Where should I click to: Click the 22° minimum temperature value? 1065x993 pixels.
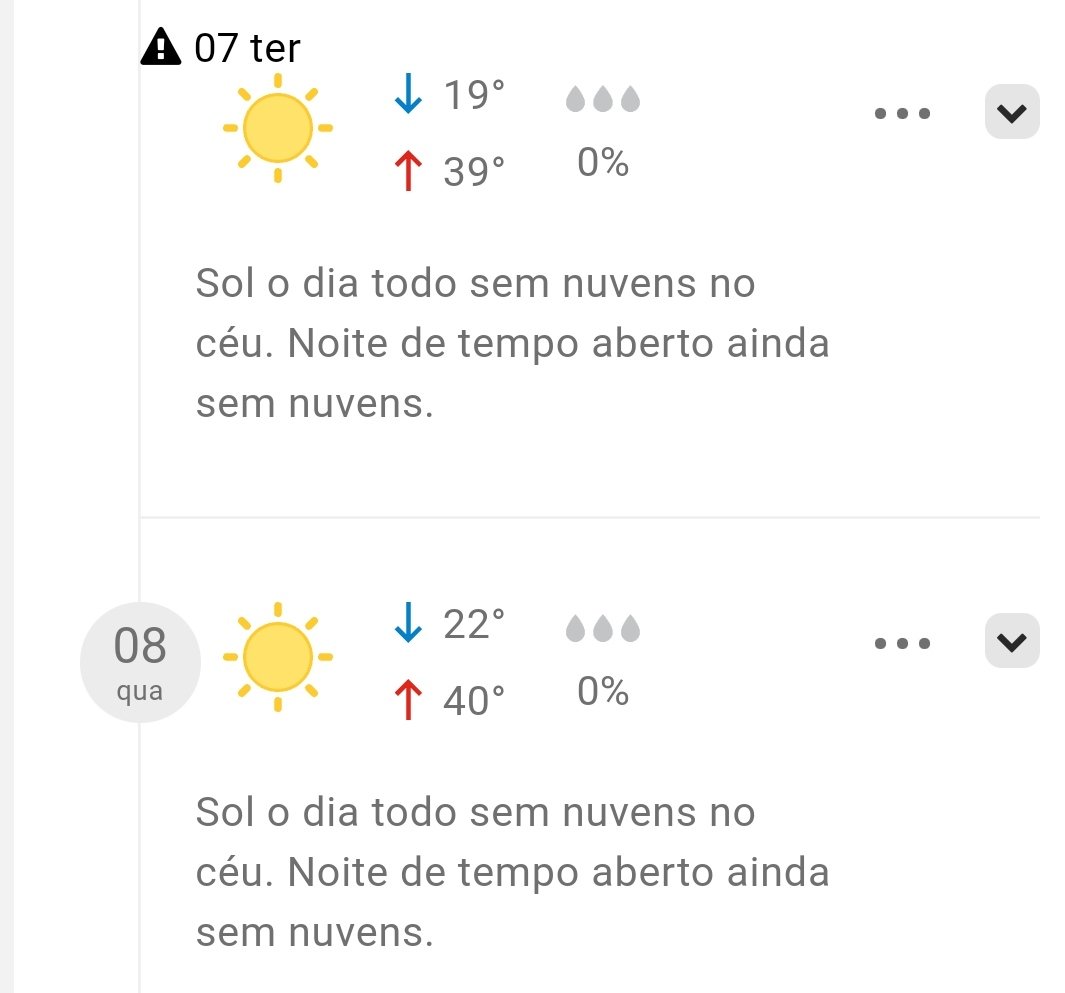[474, 624]
